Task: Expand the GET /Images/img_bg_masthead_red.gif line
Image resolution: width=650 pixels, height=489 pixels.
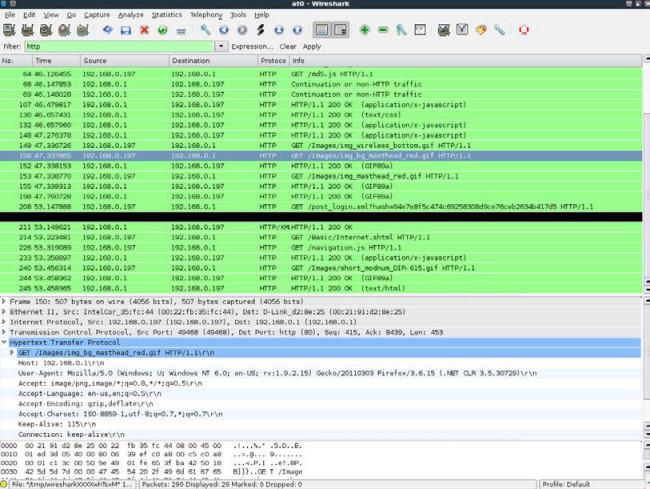Action: click(12, 353)
